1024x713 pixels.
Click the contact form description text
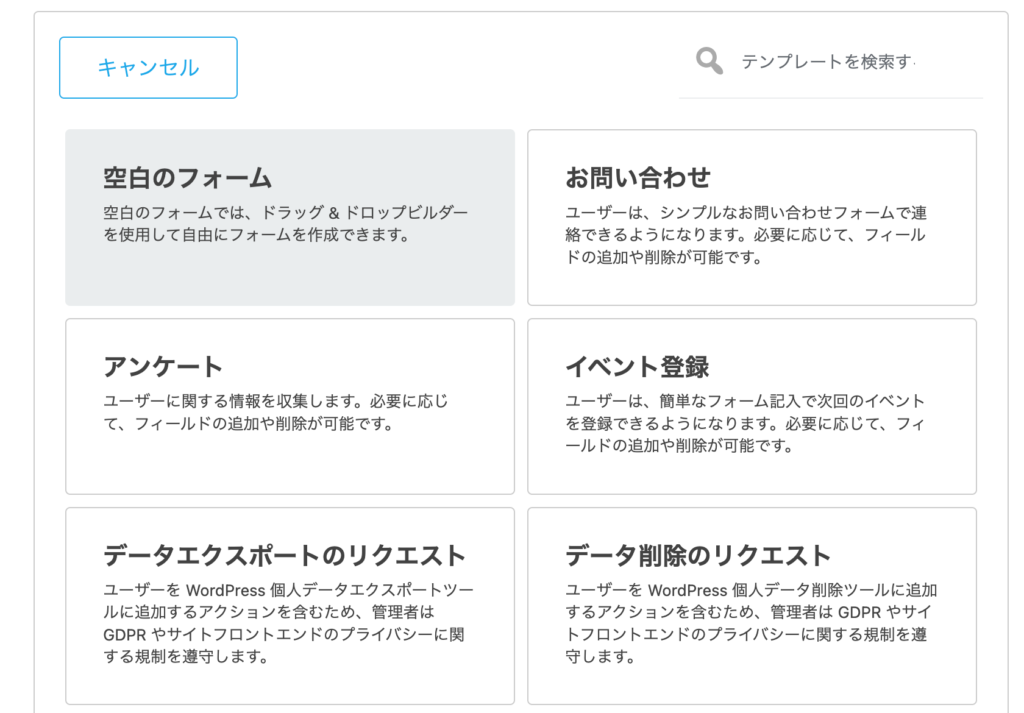[746, 235]
